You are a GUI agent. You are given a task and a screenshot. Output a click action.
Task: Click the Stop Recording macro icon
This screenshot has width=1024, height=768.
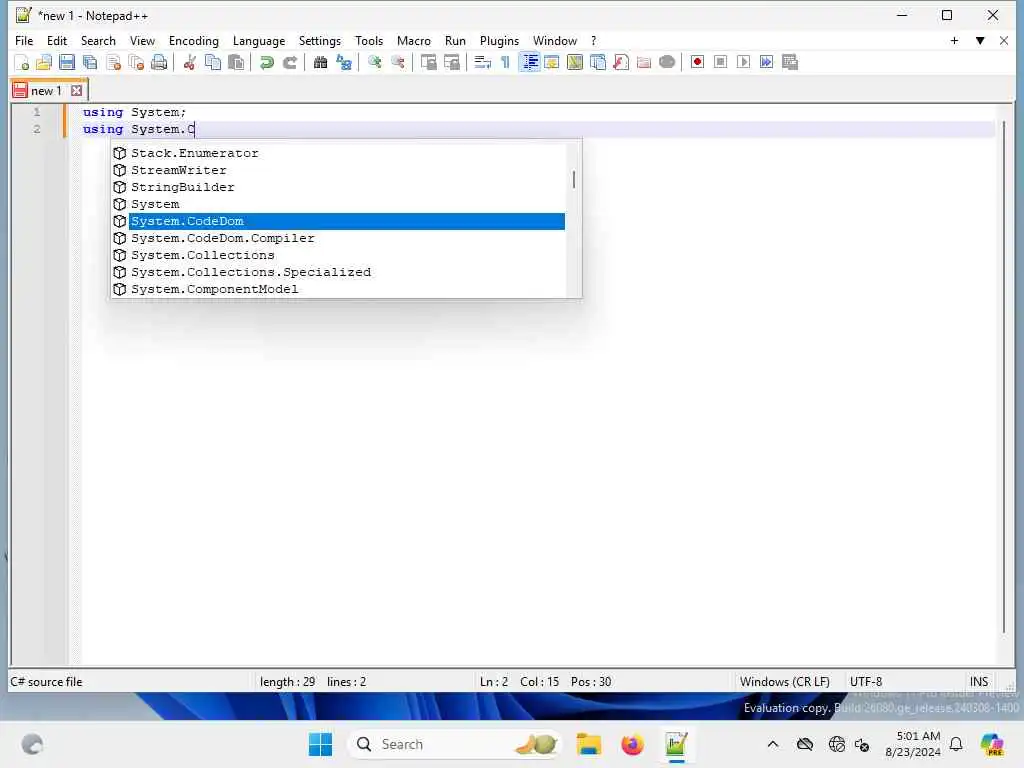pyautogui.click(x=720, y=62)
